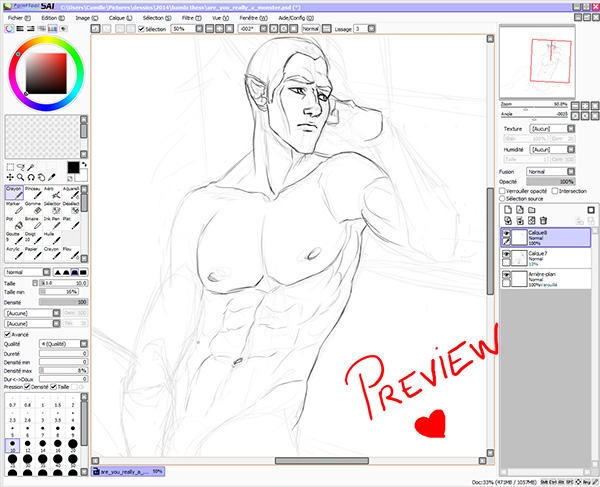Select the zoom magnifier tool

click(x=21, y=177)
